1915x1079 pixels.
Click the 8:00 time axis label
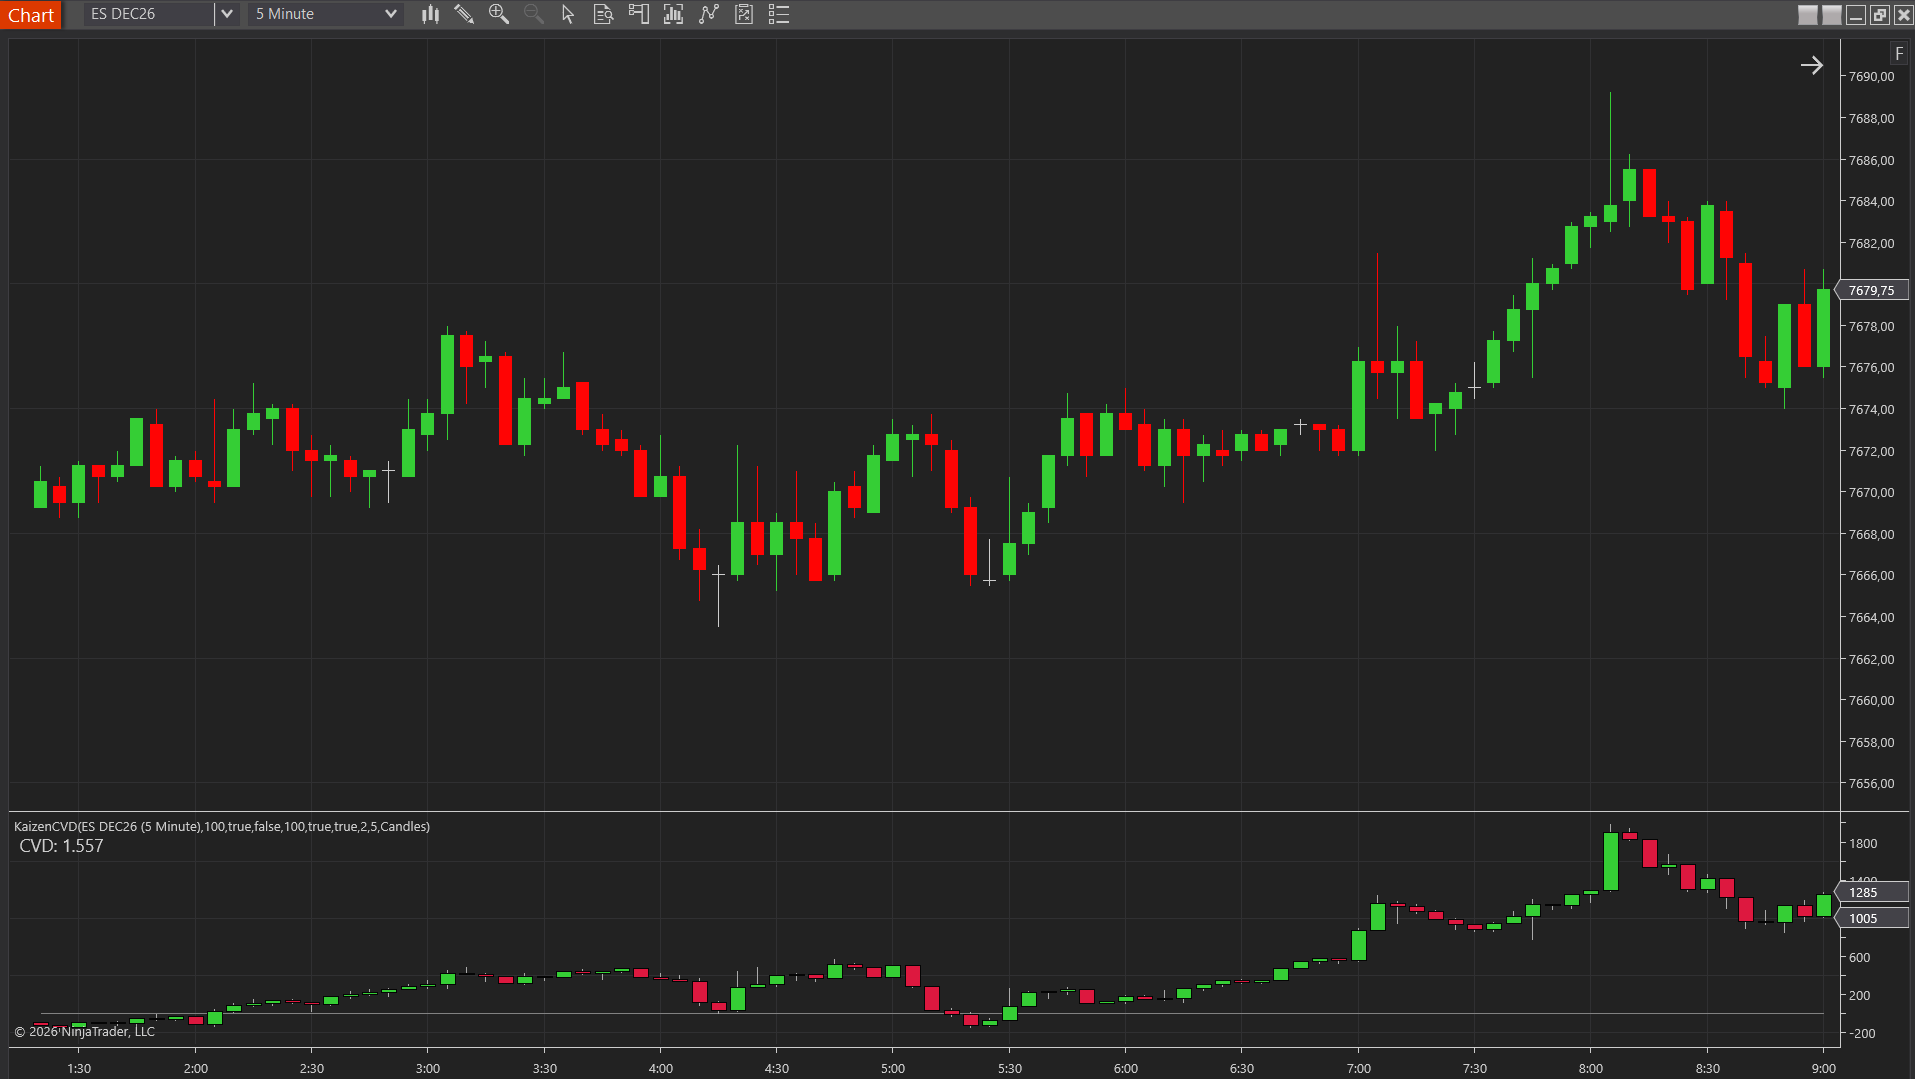click(x=1591, y=1068)
